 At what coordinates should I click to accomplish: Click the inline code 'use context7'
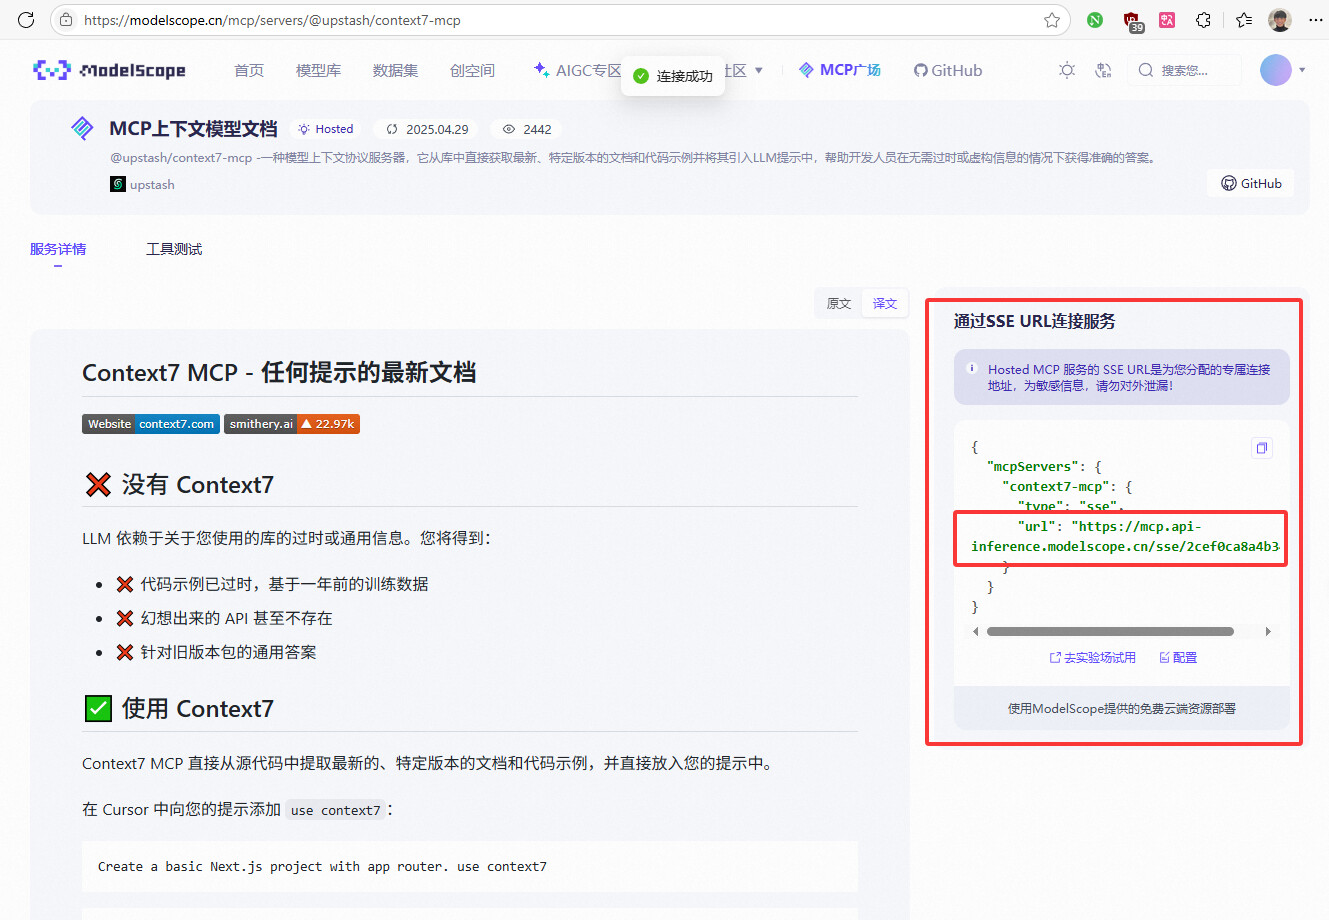[x=336, y=810]
